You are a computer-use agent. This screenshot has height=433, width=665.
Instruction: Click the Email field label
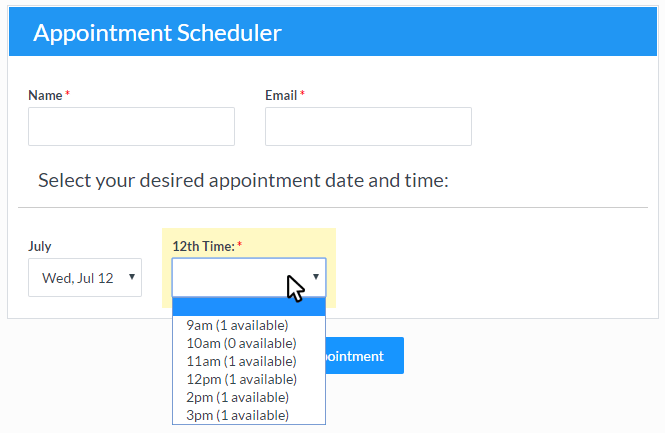281,95
